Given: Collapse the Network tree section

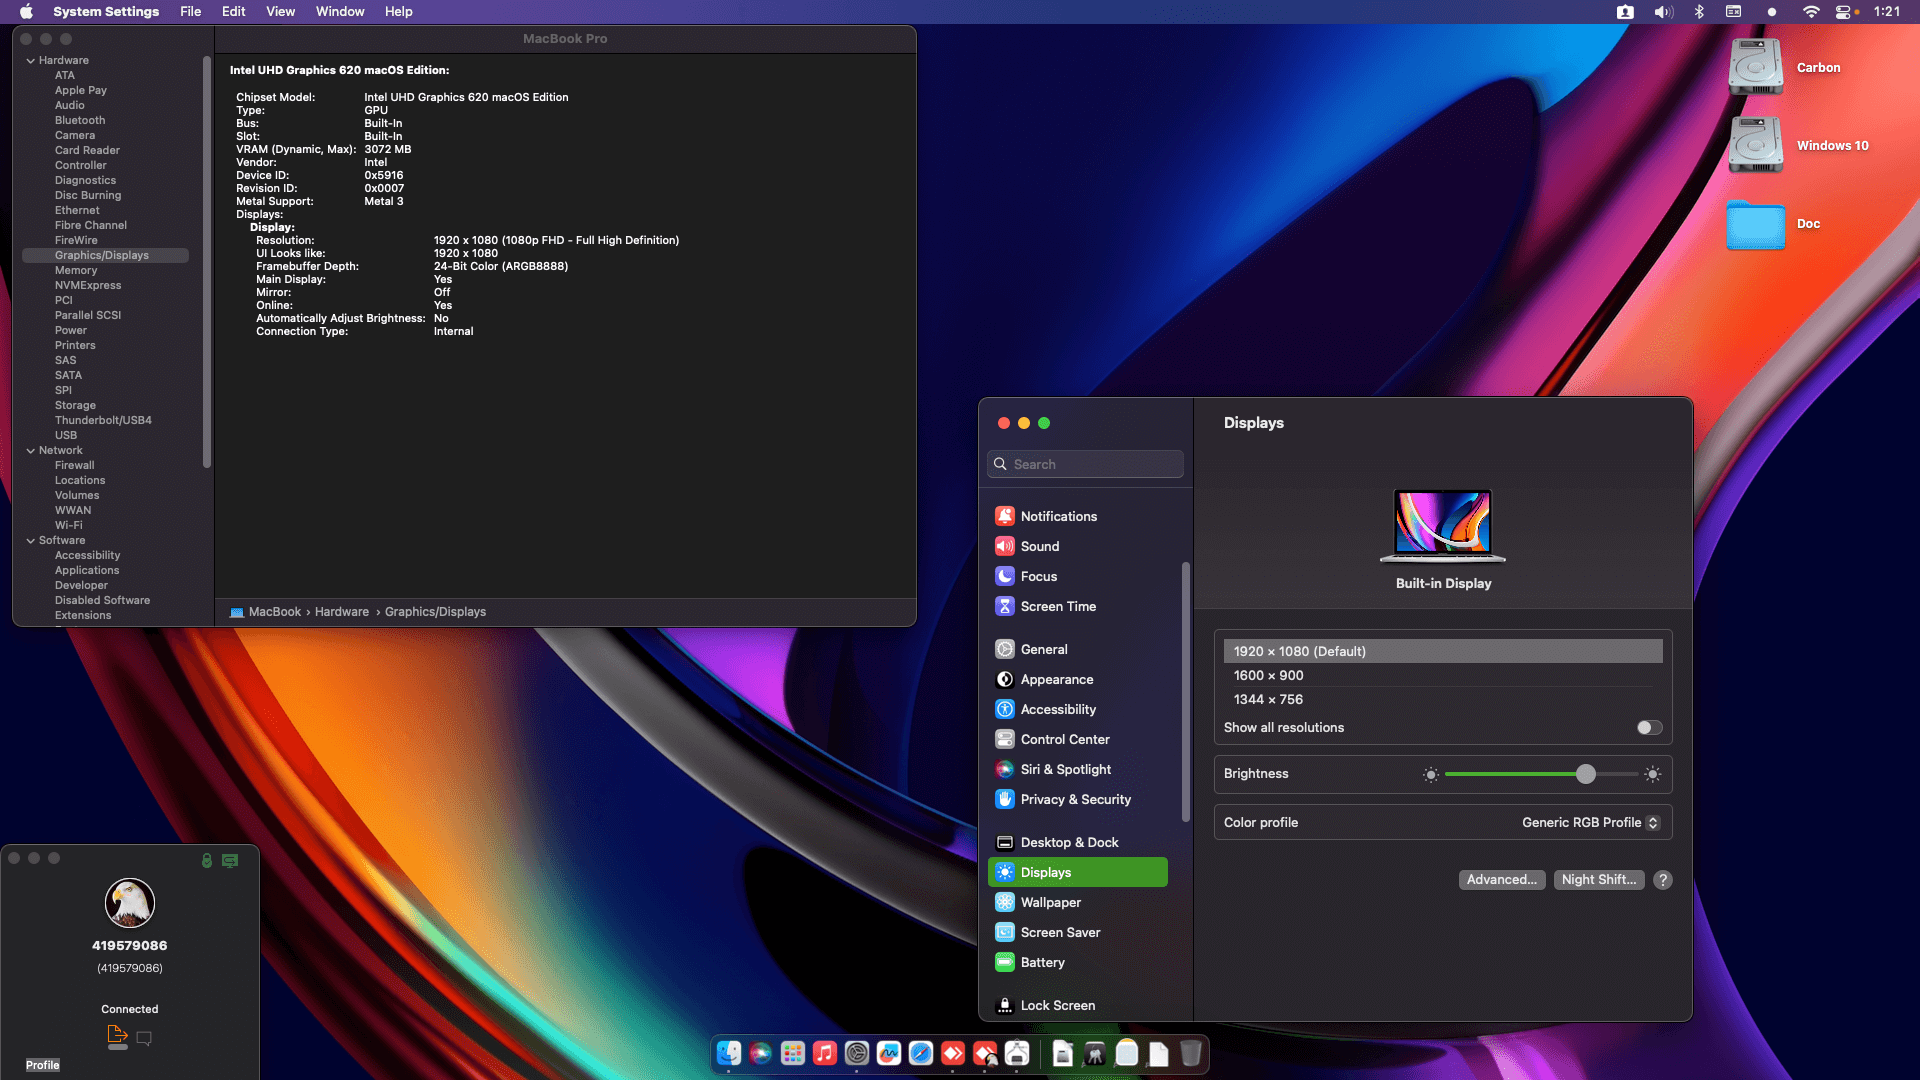Looking at the screenshot, I should pyautogui.click(x=31, y=451).
